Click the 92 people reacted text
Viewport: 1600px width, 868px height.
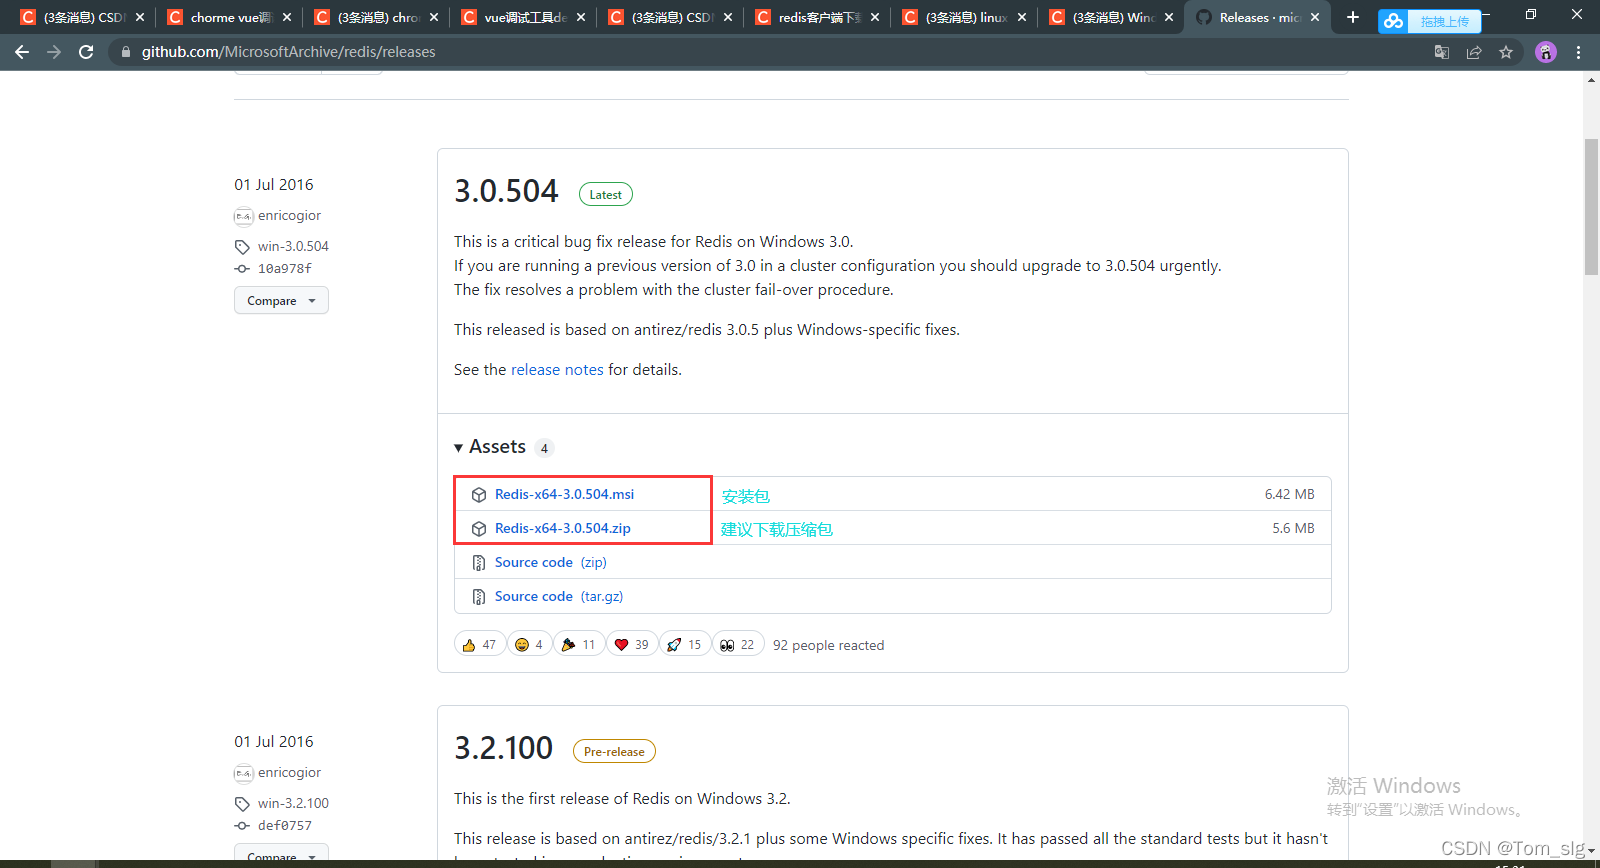828,645
